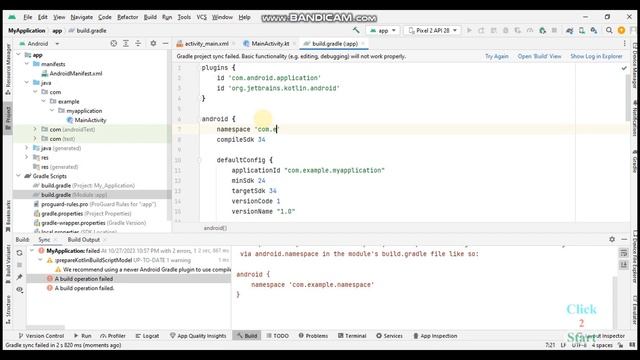
Task: Open the VCS menu
Action: (x=201, y=17)
